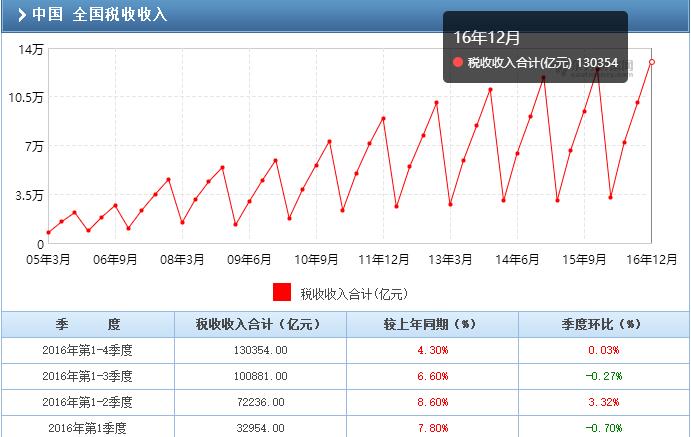Click the red dot in the tooltip
Image resolution: width=691 pixels, height=437 pixels.
(458, 62)
